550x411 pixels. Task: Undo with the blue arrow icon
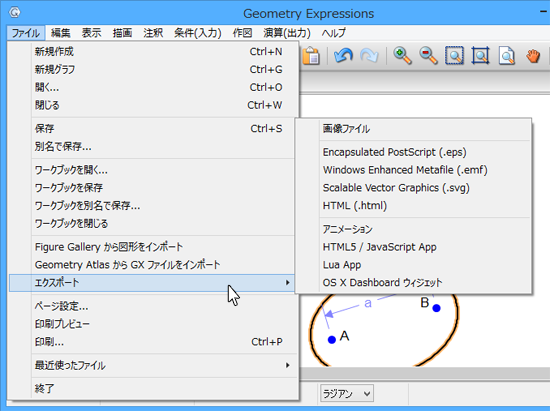tap(343, 56)
